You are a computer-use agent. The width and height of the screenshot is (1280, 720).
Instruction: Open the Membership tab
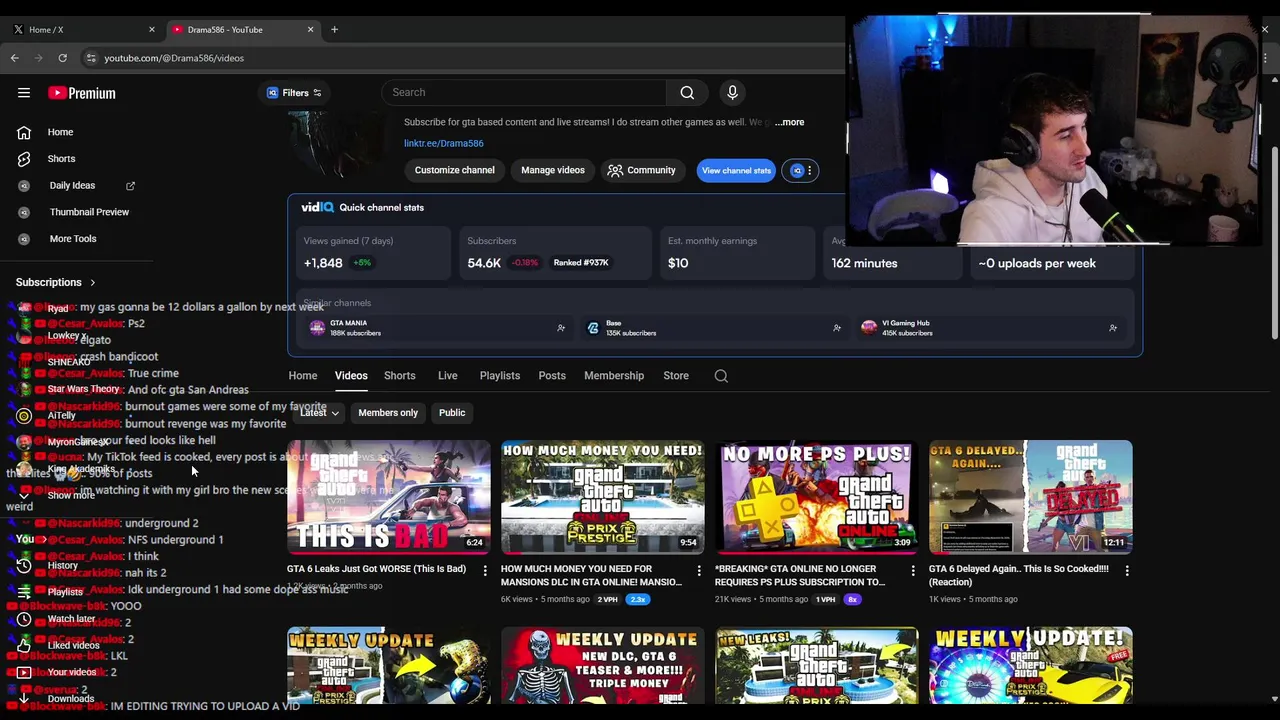[x=614, y=376]
